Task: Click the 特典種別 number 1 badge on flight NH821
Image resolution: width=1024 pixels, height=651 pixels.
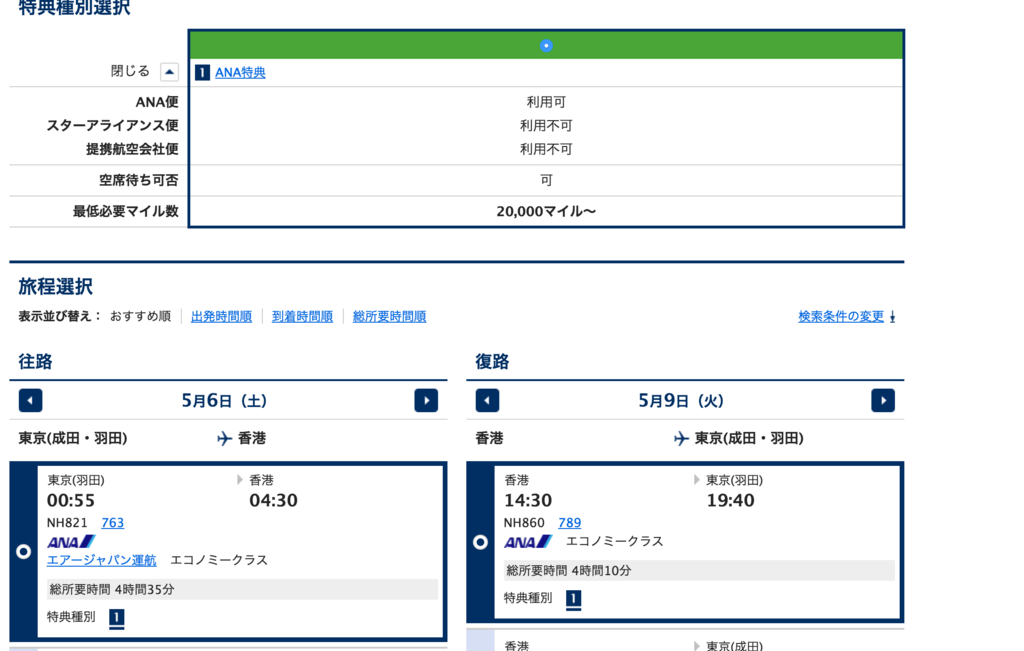Action: [117, 617]
